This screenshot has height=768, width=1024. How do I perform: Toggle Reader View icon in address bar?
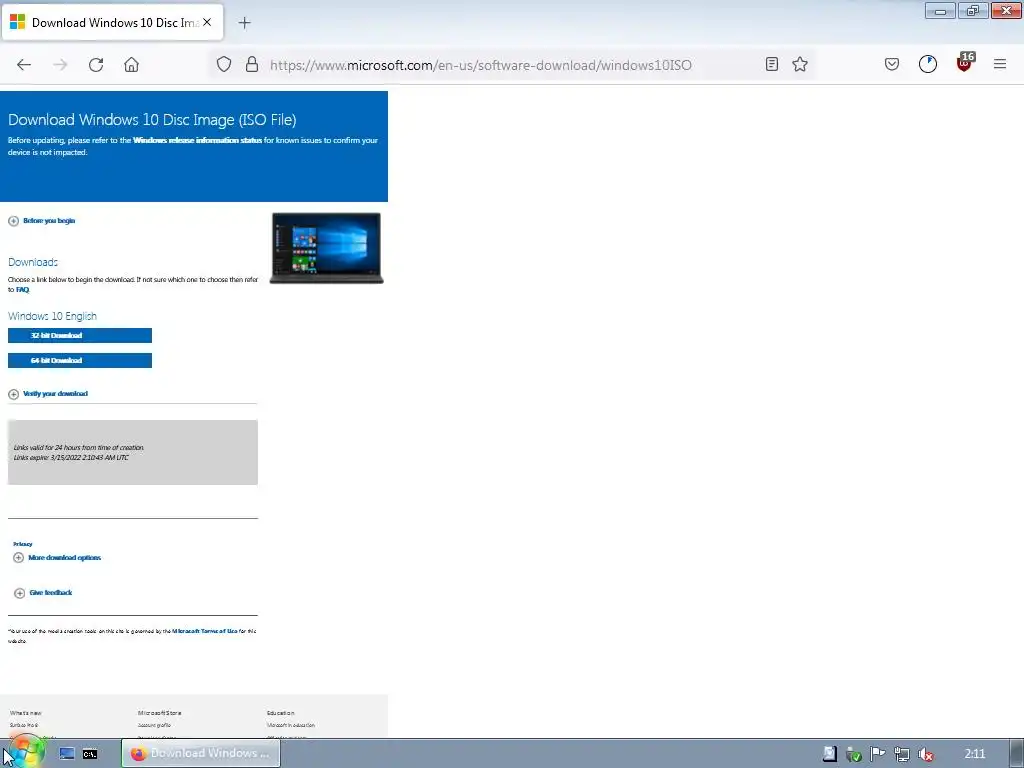(771, 64)
